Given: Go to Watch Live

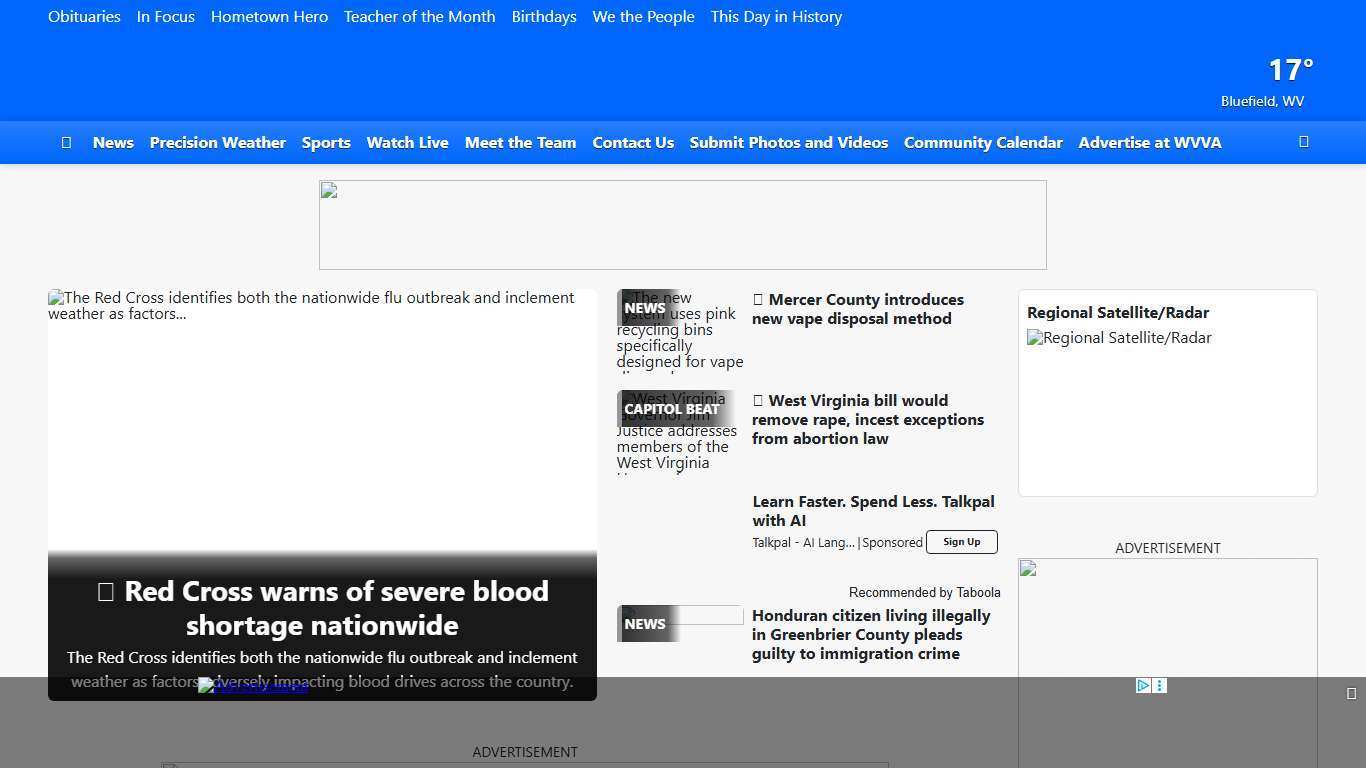Looking at the screenshot, I should [407, 142].
